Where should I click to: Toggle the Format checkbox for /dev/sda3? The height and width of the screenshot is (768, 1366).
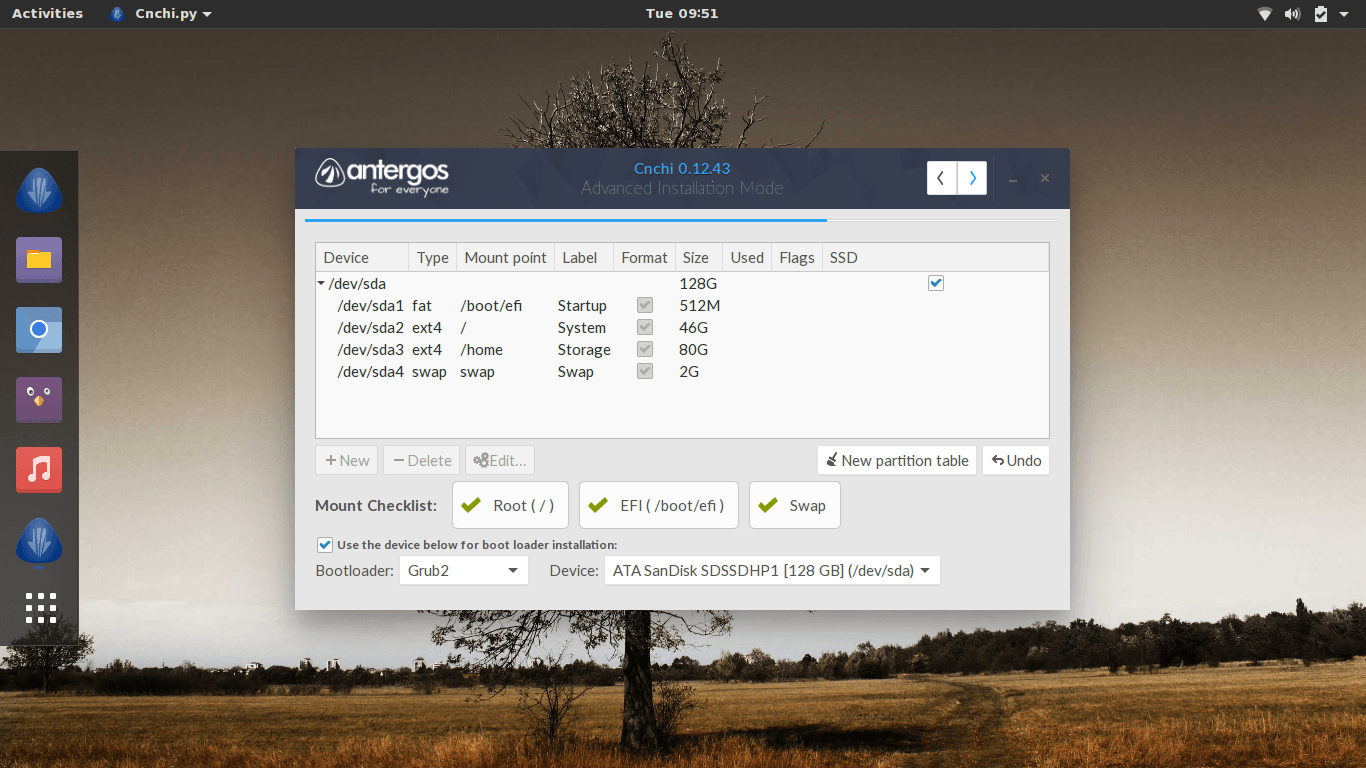[x=645, y=350]
